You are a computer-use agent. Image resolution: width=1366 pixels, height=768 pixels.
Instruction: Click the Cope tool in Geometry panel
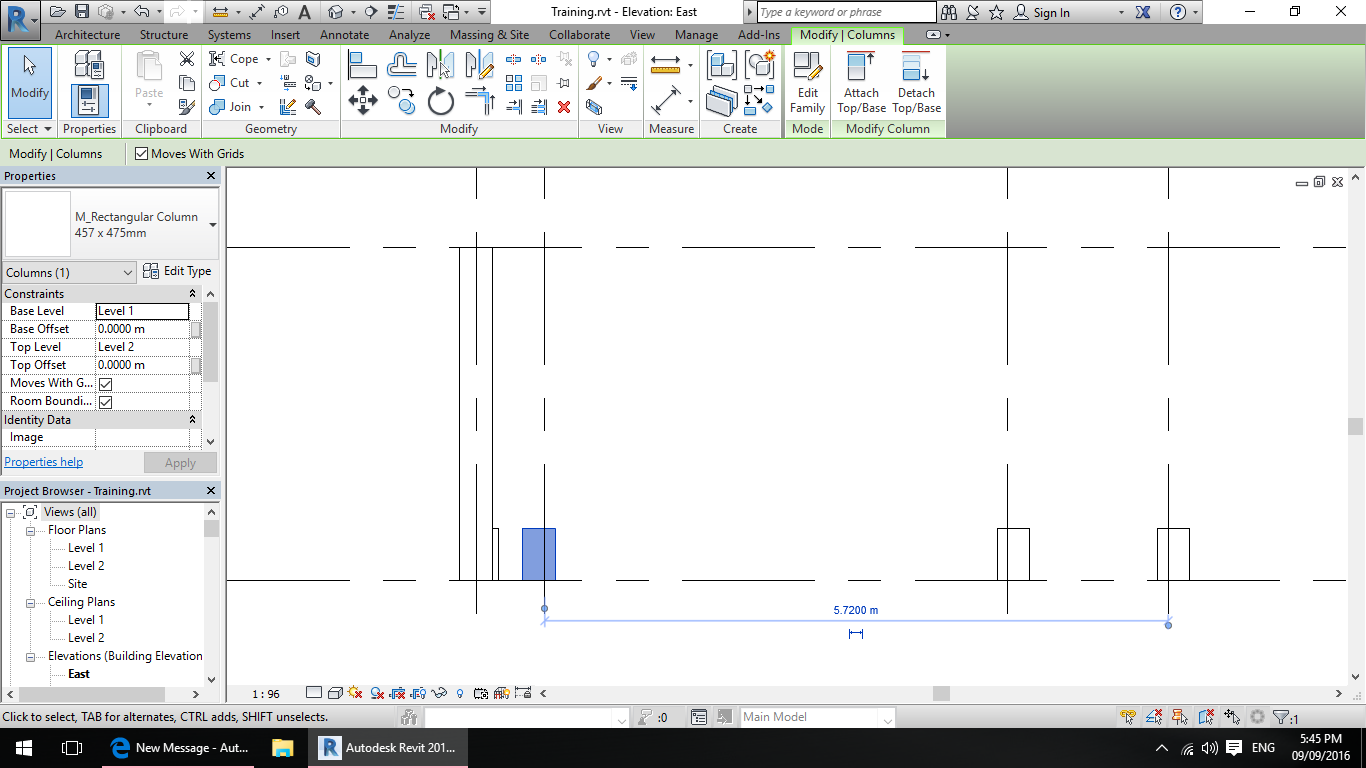click(x=232, y=58)
